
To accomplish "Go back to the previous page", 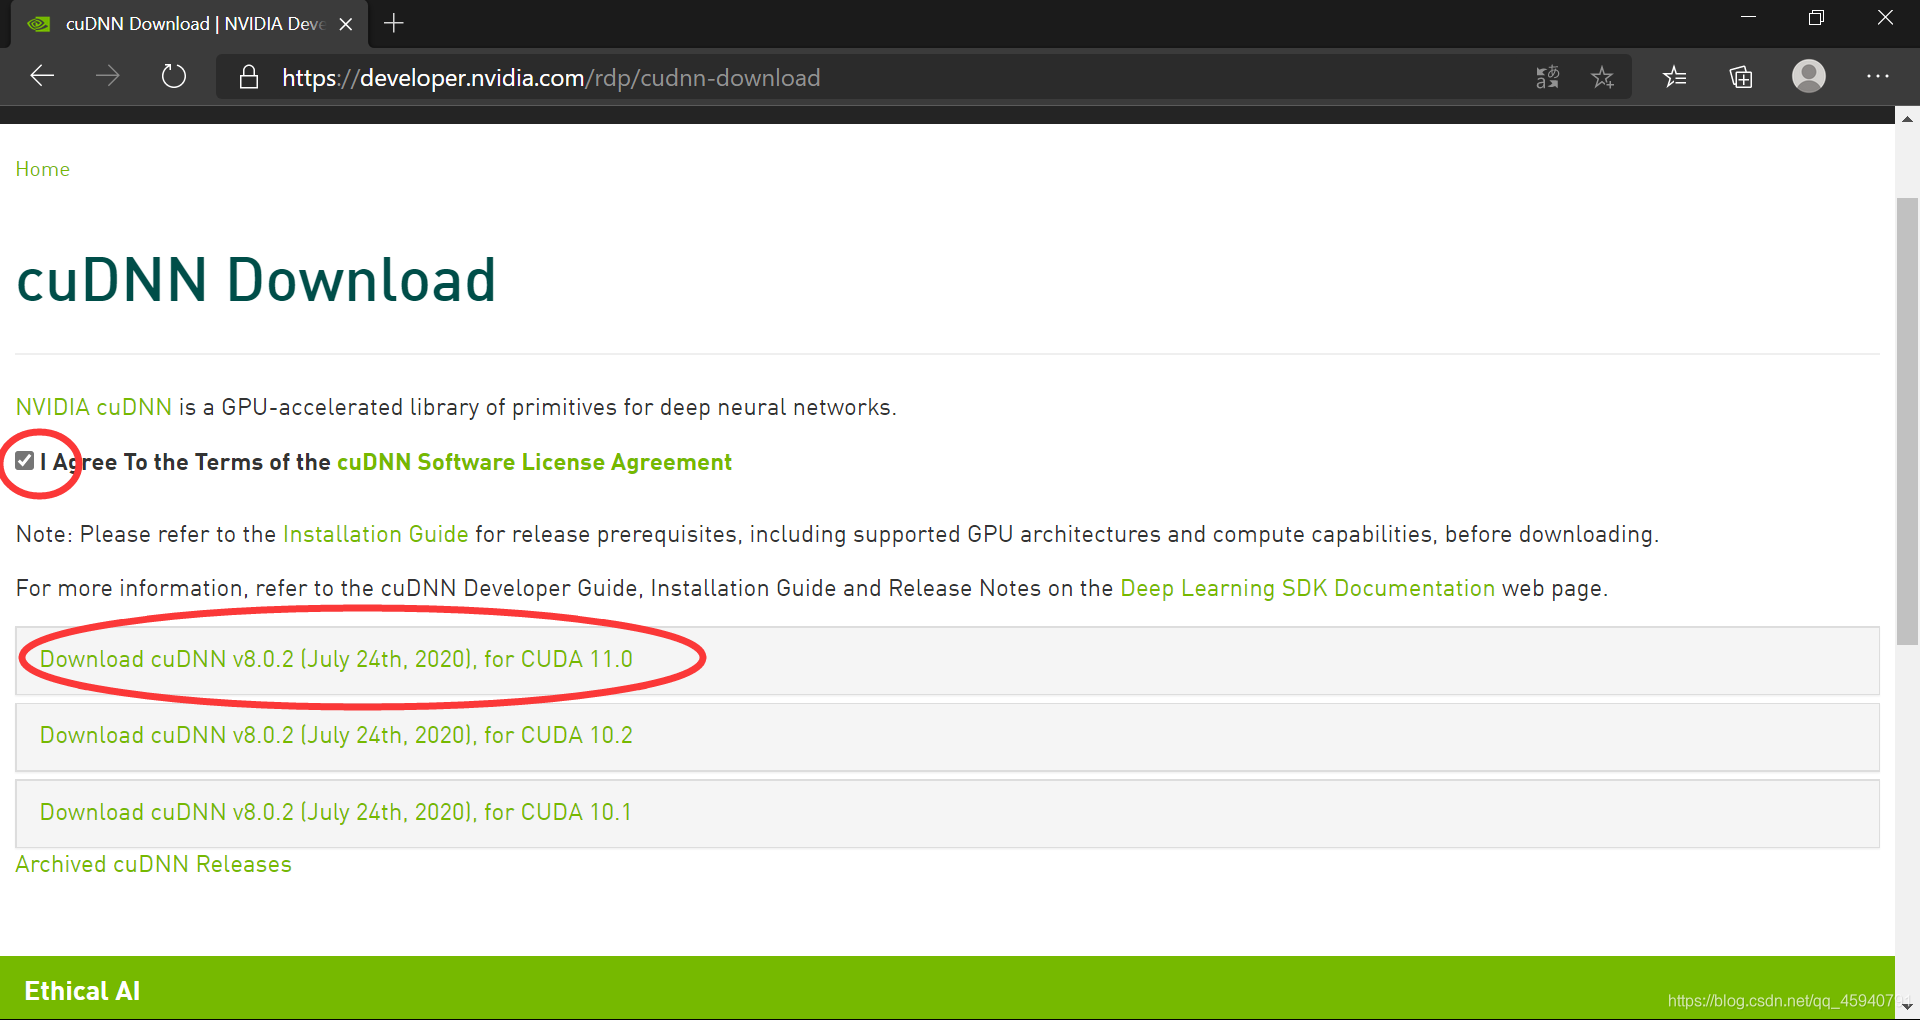I will click(42, 76).
